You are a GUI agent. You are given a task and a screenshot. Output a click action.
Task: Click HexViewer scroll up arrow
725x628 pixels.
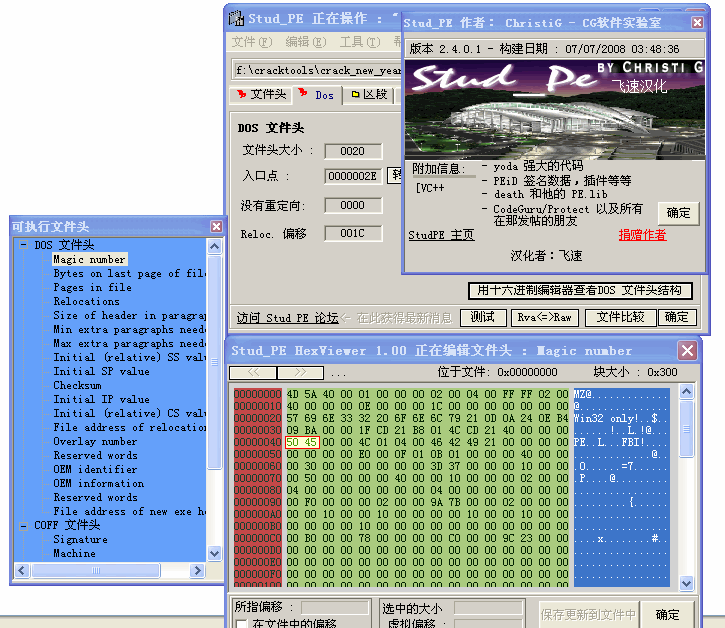click(687, 392)
